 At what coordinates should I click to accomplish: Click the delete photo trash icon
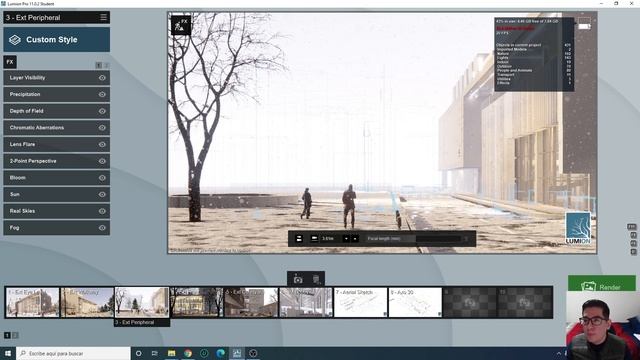pyautogui.click(x=316, y=279)
